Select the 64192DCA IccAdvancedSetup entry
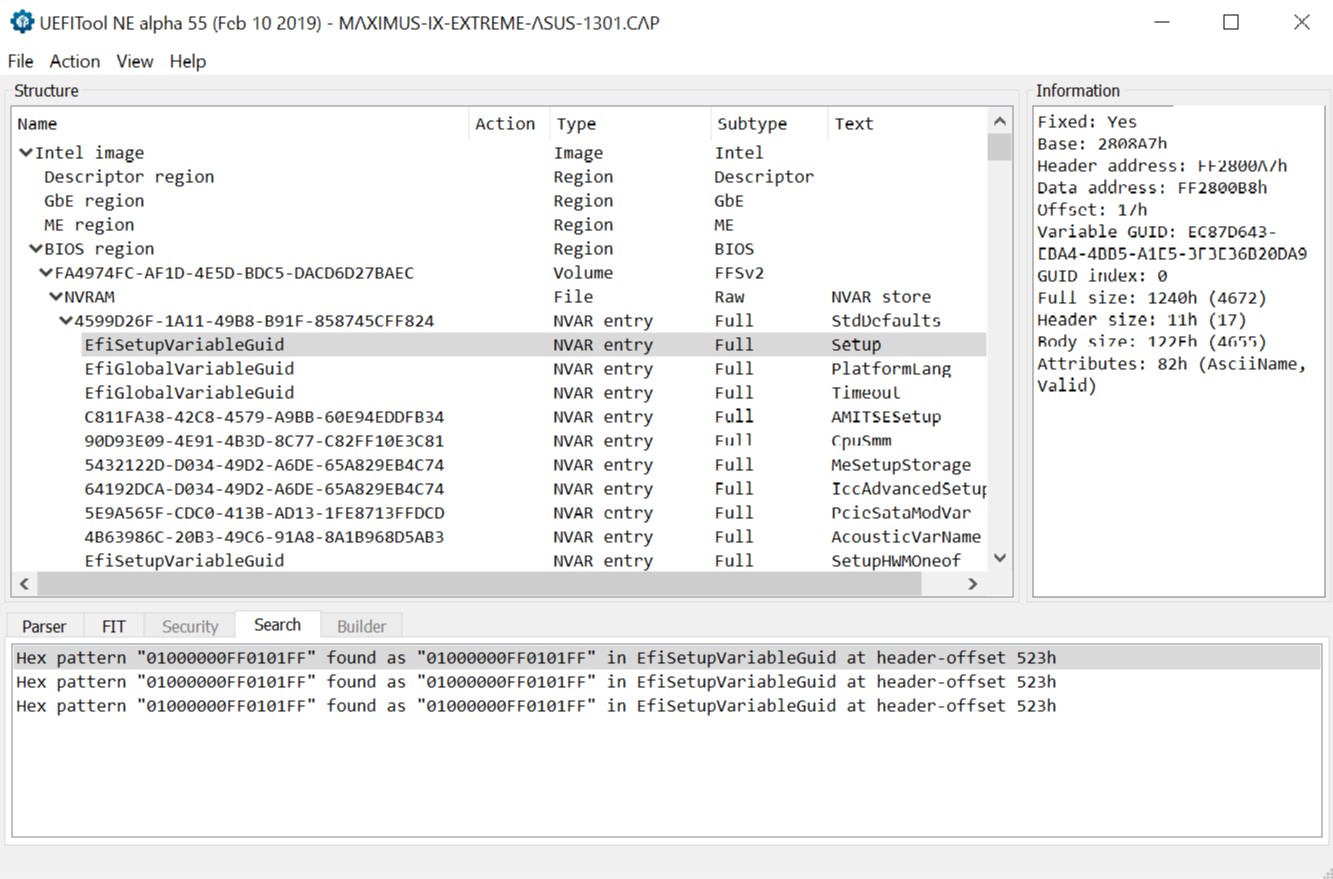This screenshot has width=1333, height=879. coord(499,489)
